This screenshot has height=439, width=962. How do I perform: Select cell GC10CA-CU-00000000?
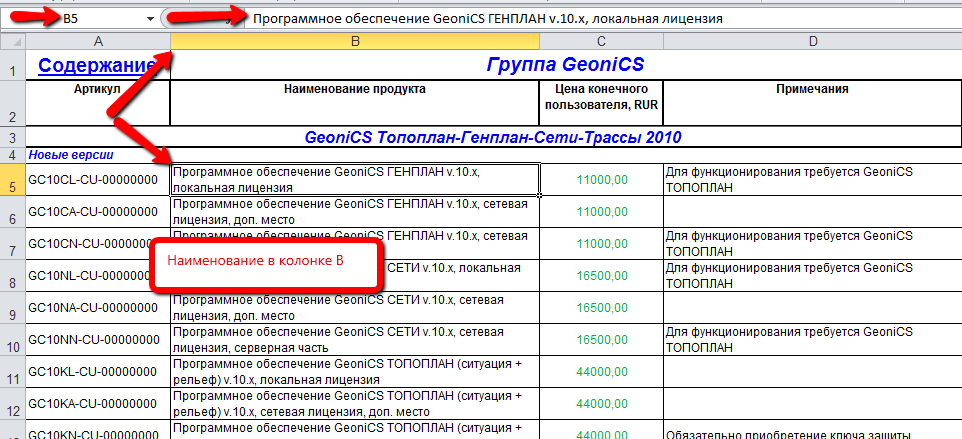tap(98, 212)
